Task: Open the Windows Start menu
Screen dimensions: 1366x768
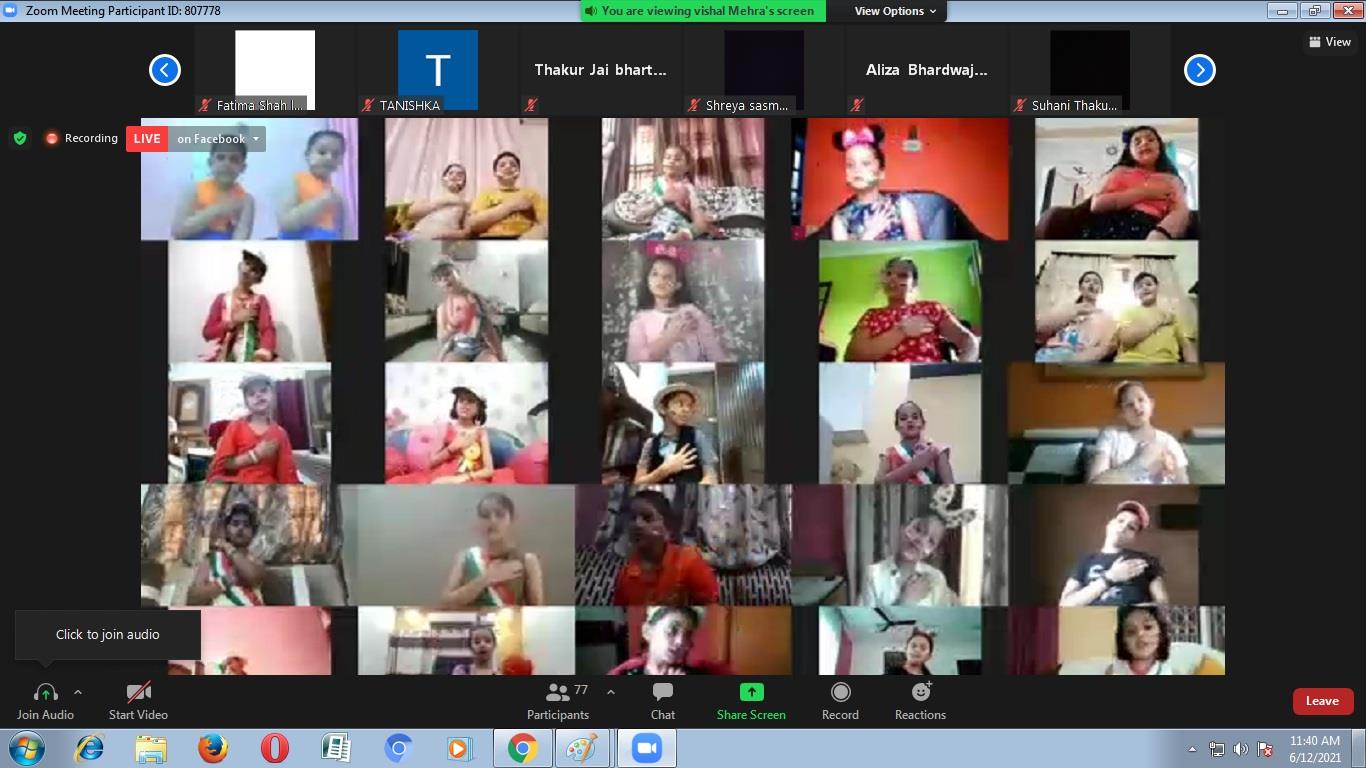Action: [x=26, y=748]
